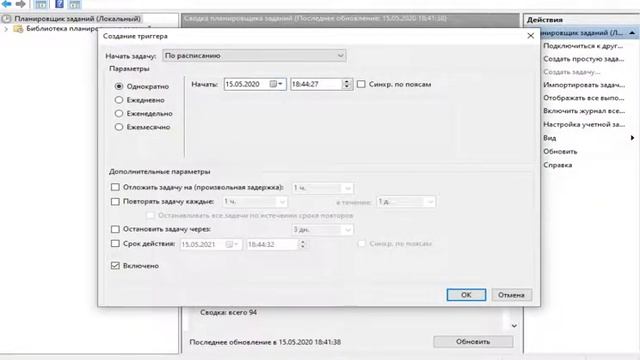This screenshot has width=640, height=360.
Task: Open the в течение duration dropdown
Action: (x=406, y=202)
